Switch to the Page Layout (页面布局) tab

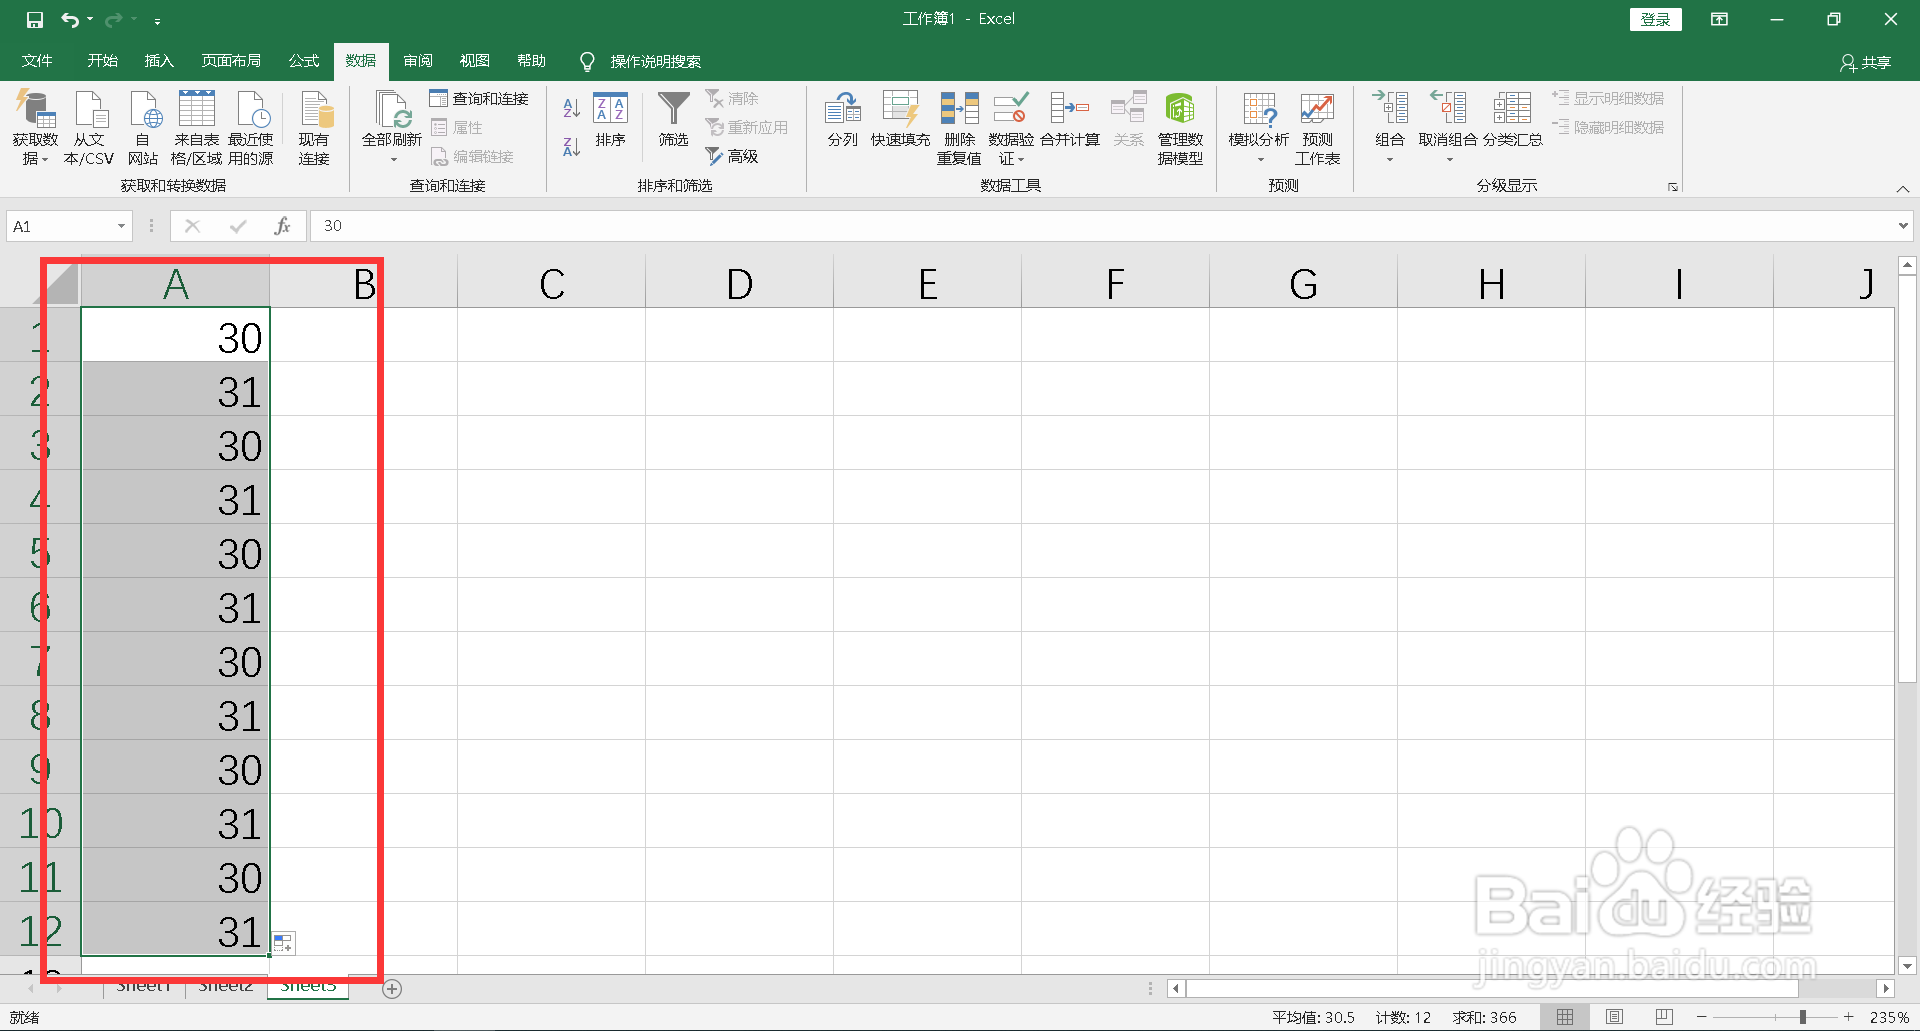point(231,61)
